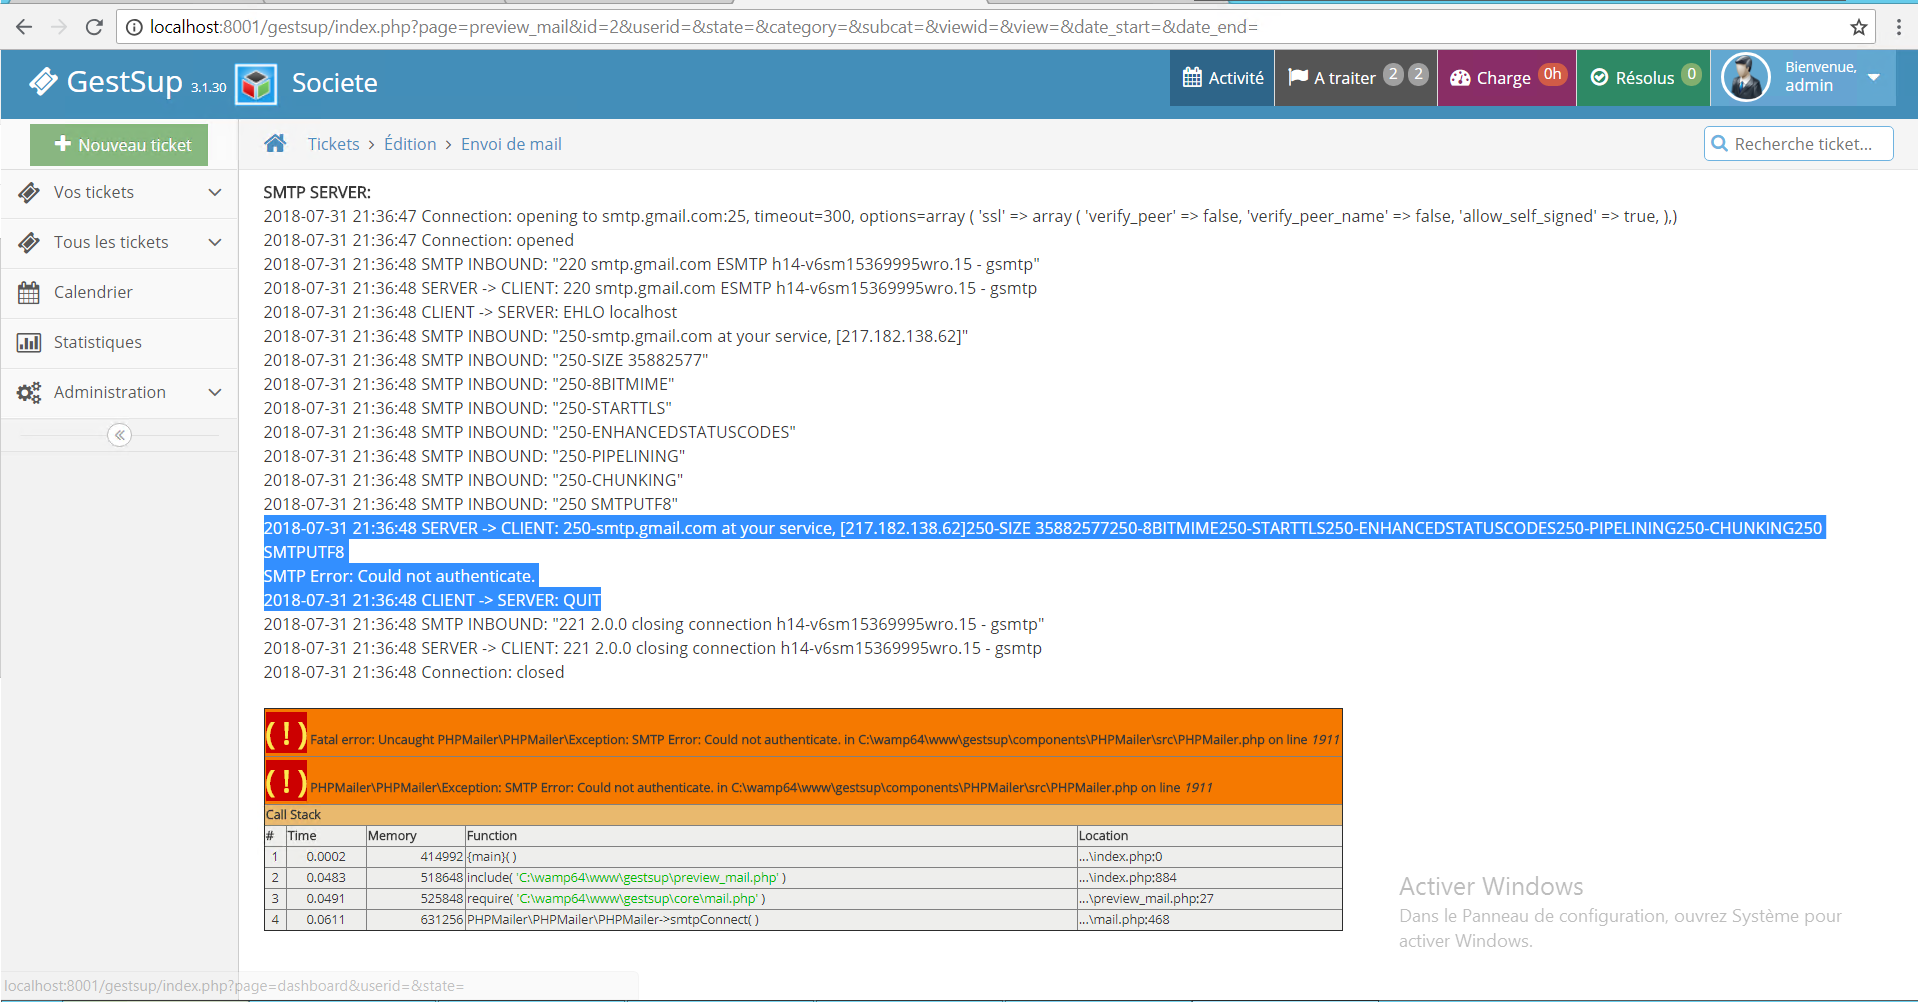The image size is (1918, 1002).
Task: Expand the Vos tickets submenu
Action: tap(214, 192)
